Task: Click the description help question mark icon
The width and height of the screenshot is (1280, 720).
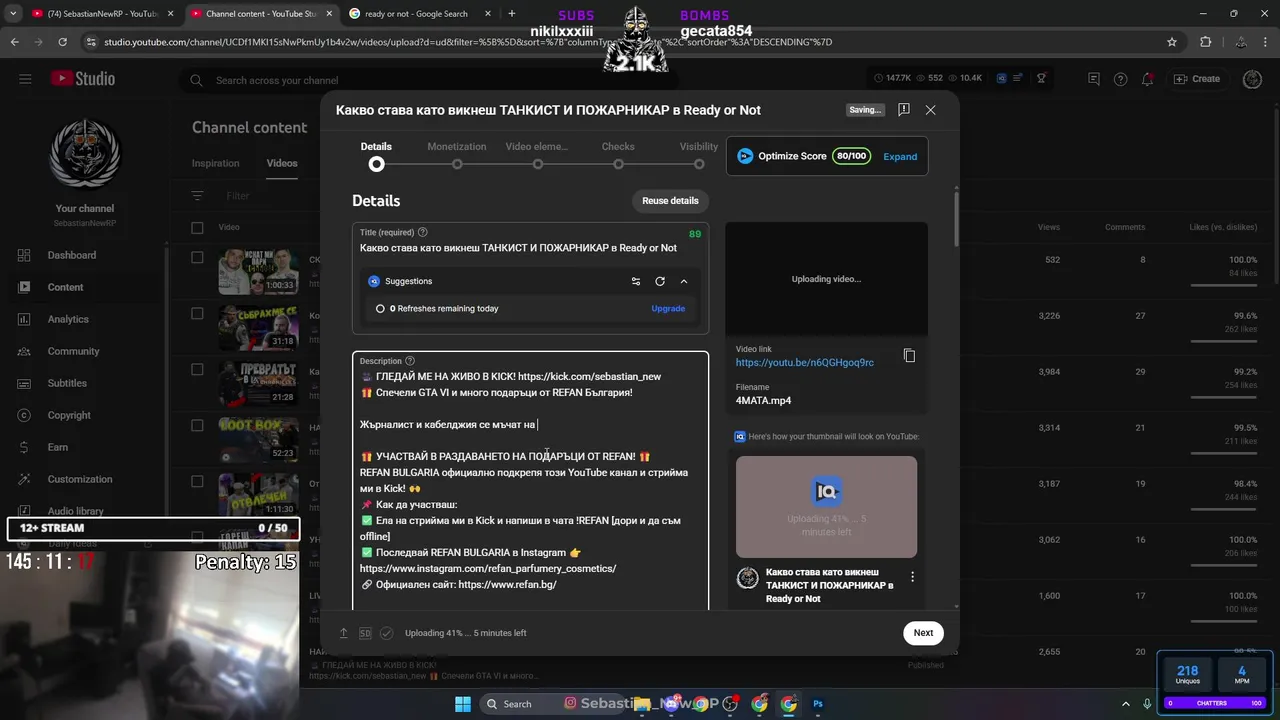Action: coord(409,361)
